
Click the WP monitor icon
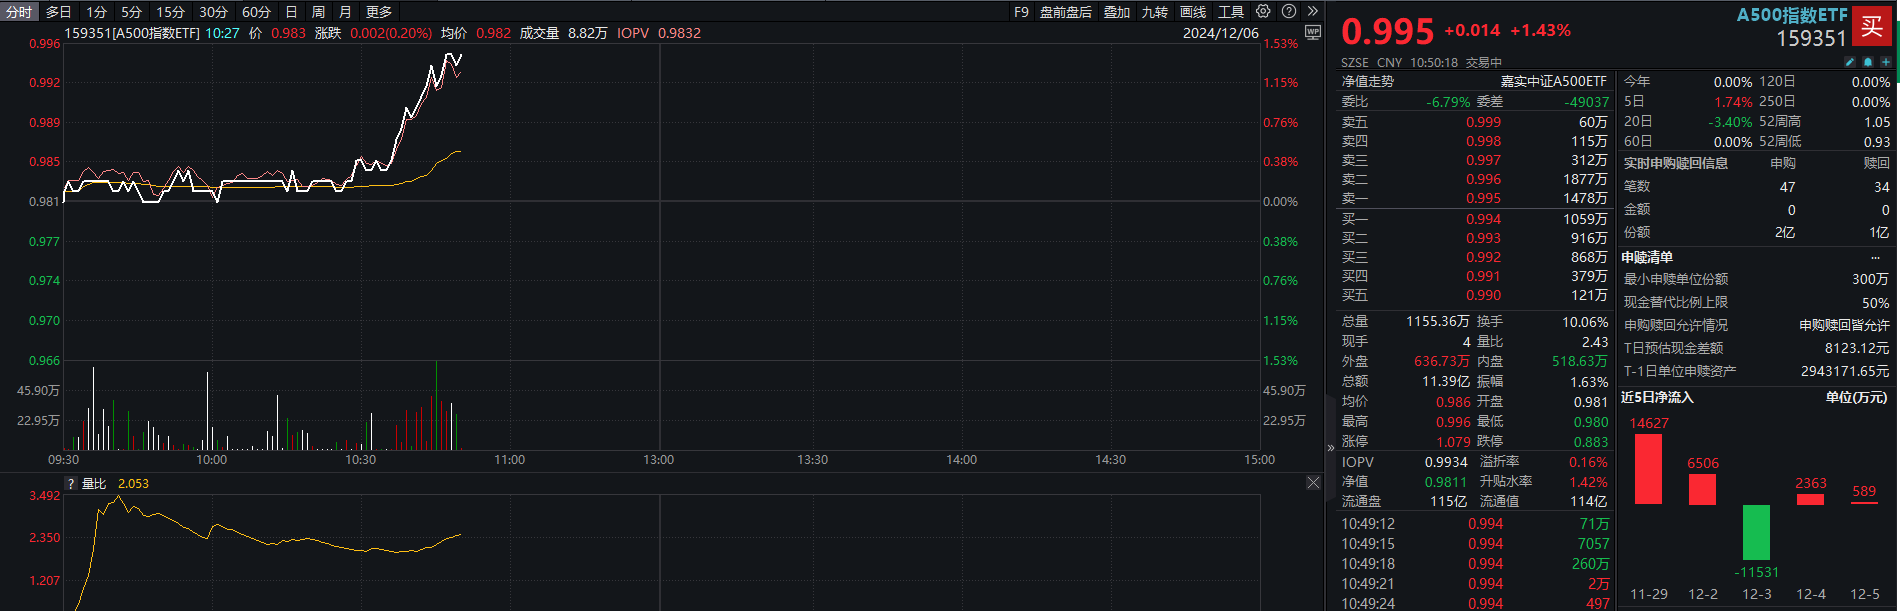click(x=1313, y=32)
